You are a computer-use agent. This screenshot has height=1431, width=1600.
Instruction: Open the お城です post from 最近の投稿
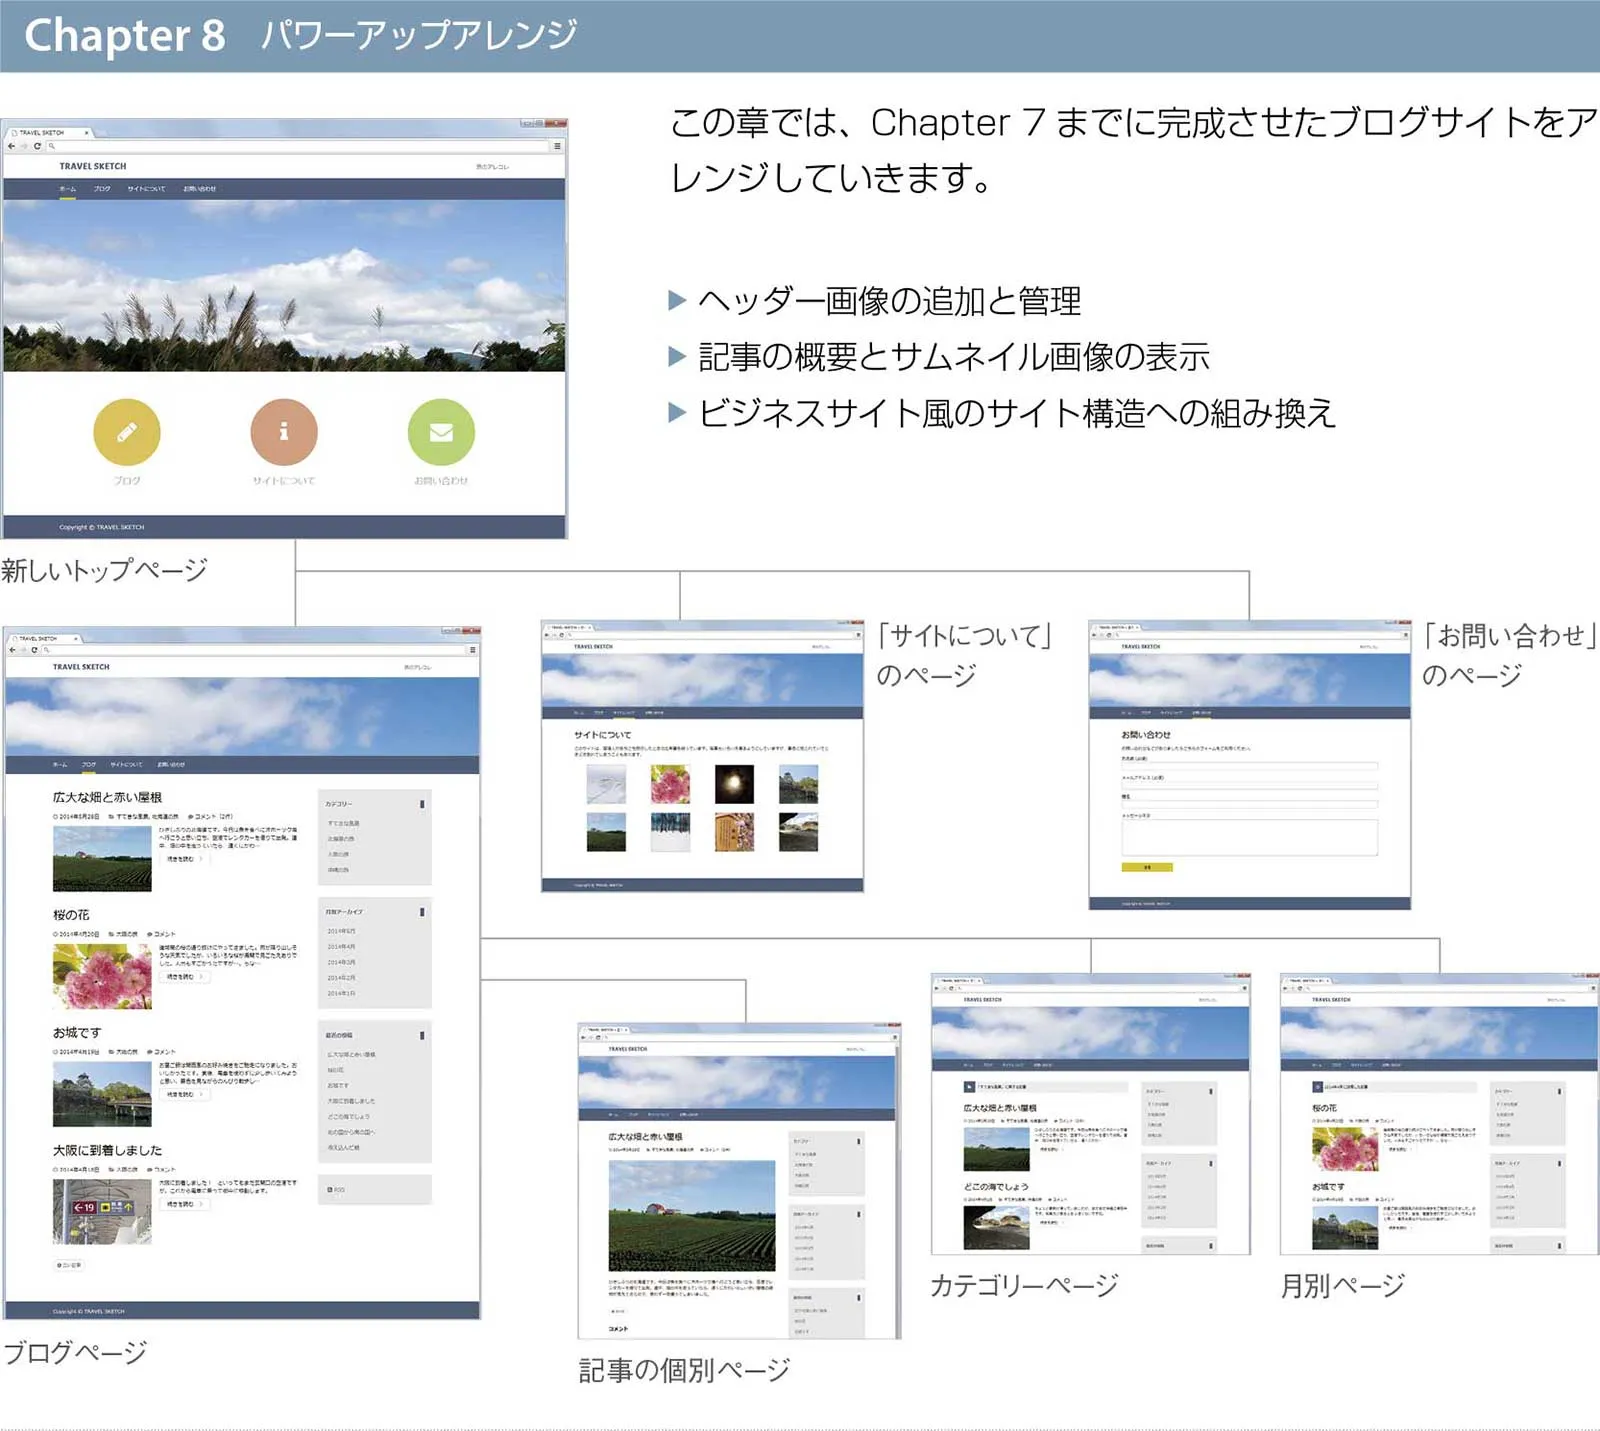coord(338,1083)
